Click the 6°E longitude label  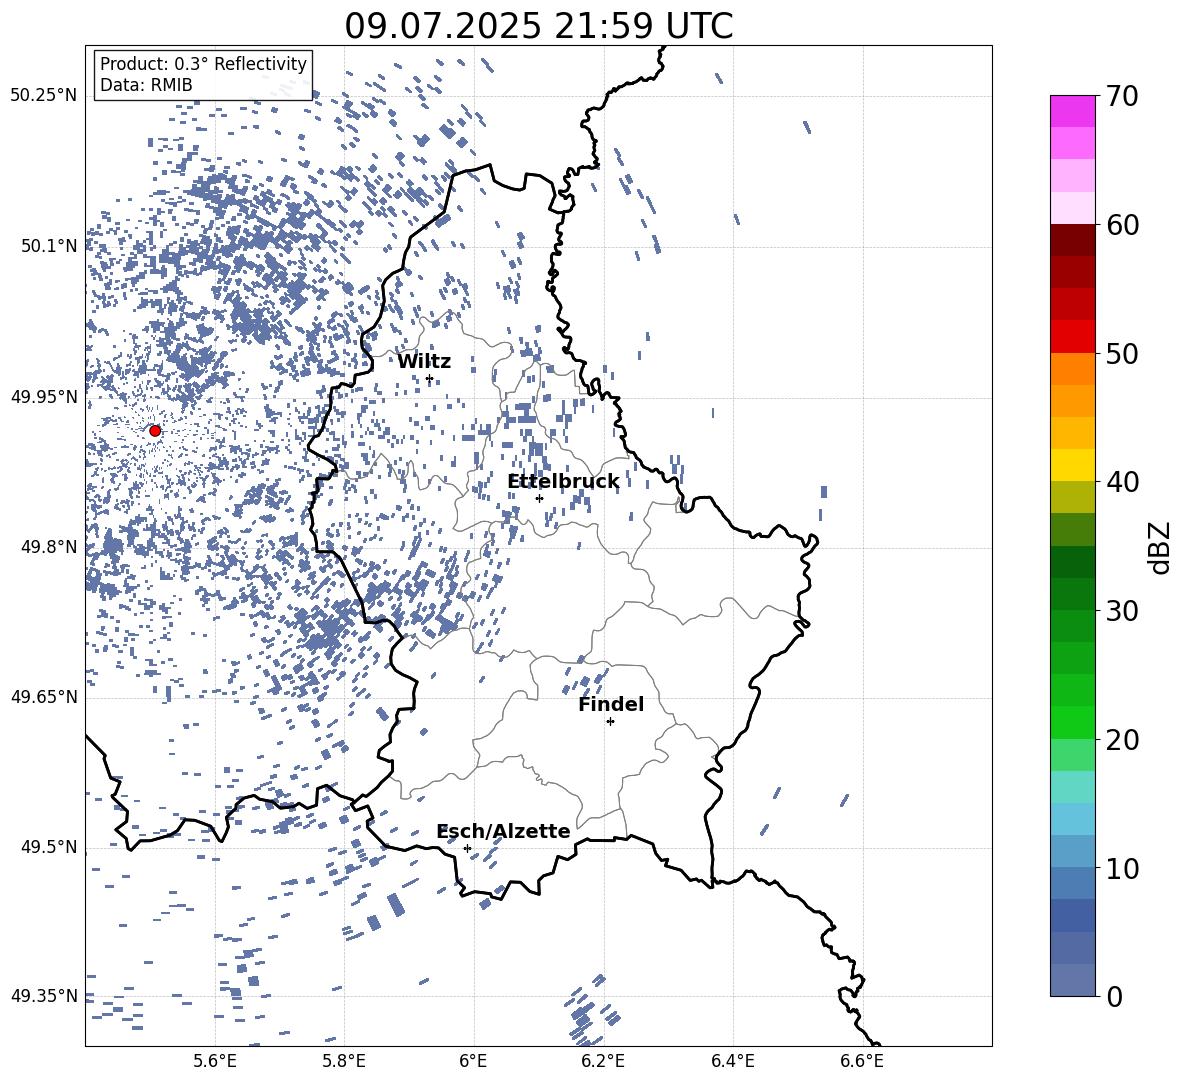click(x=473, y=1061)
